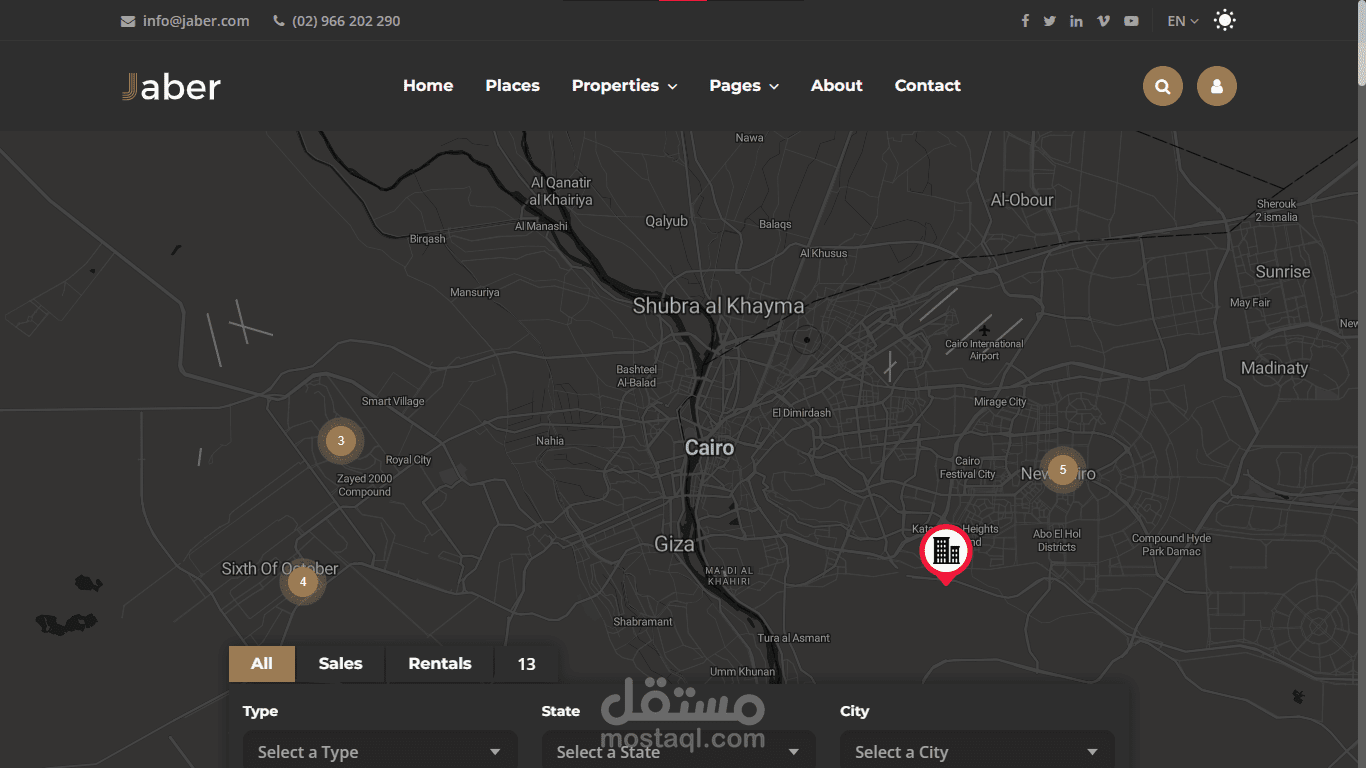
Task: Click the envelope icon beside info@jaber.com
Action: 128,21
